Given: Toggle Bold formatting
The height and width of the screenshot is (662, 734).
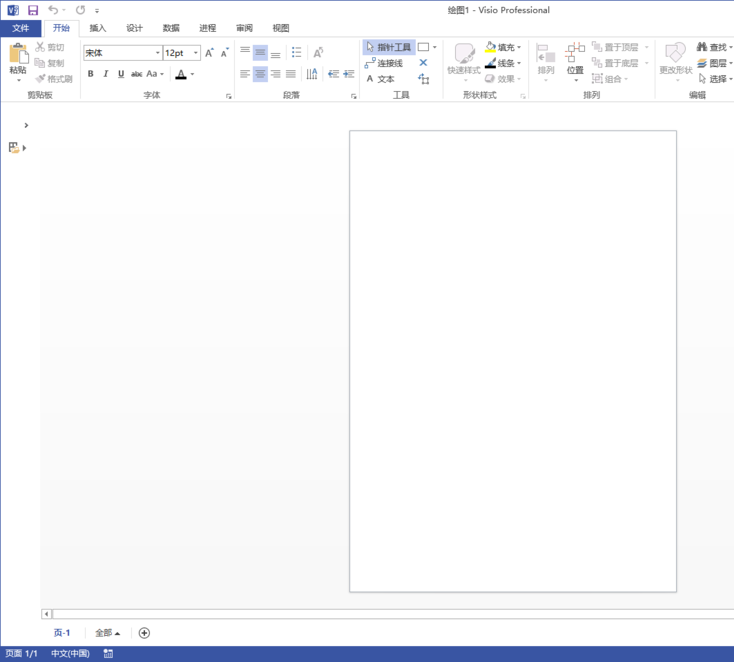Looking at the screenshot, I should (x=90, y=74).
